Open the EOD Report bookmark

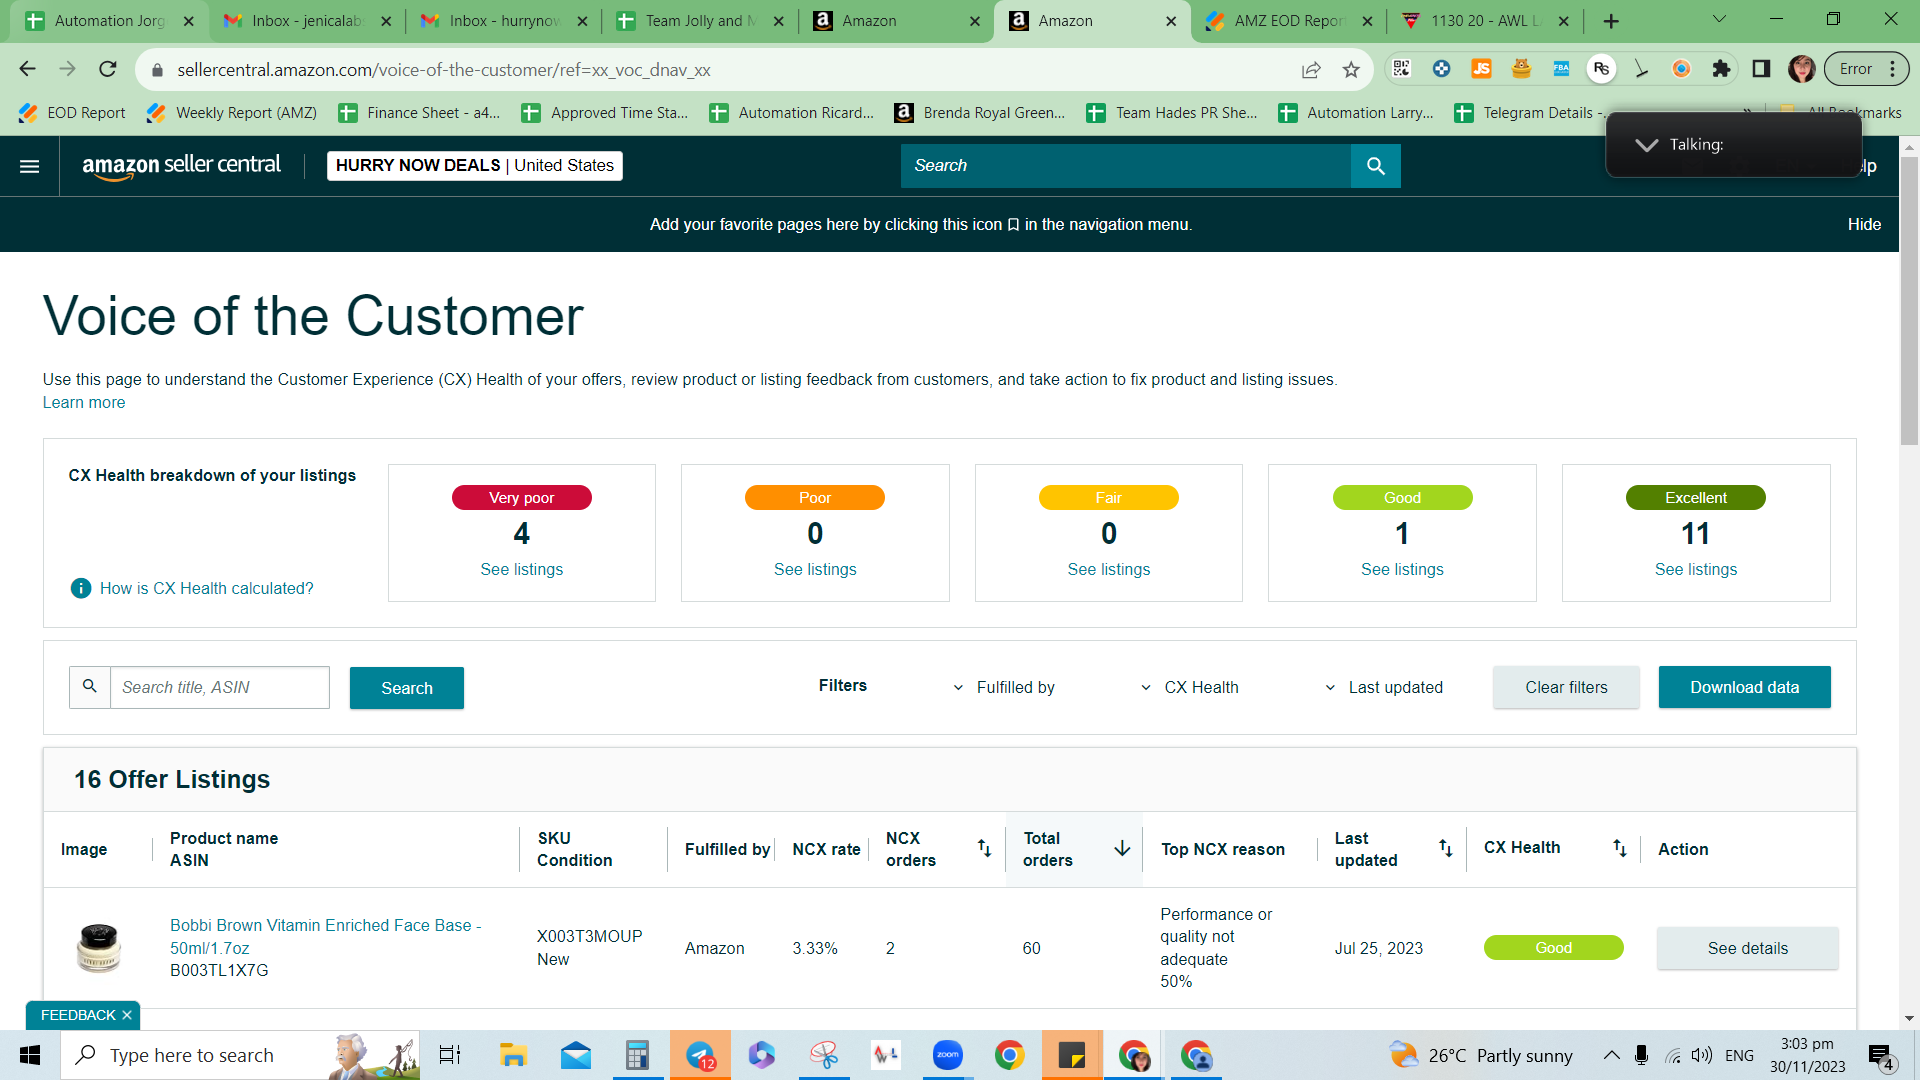73,113
